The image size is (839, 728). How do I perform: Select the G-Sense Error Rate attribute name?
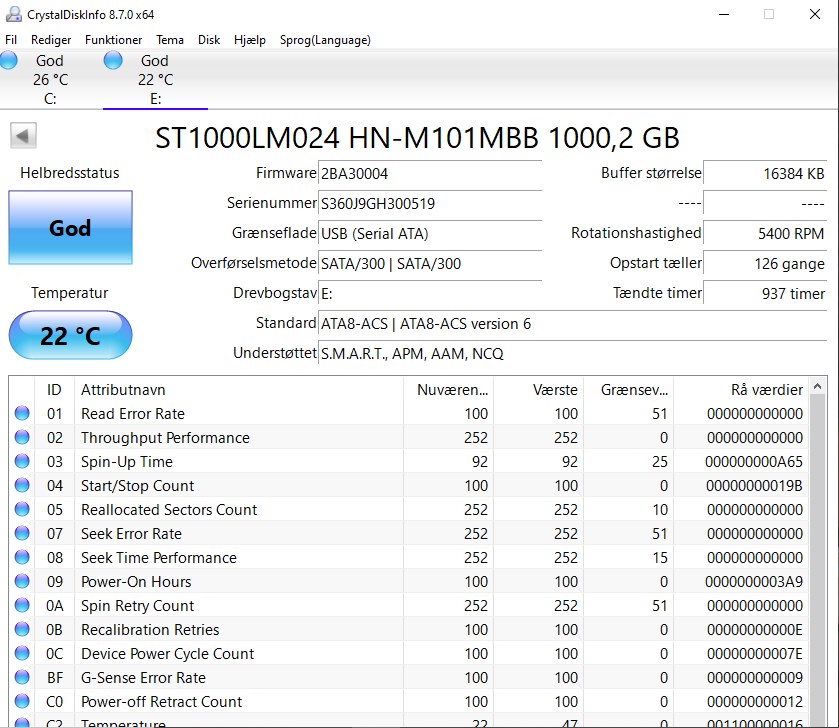(143, 678)
